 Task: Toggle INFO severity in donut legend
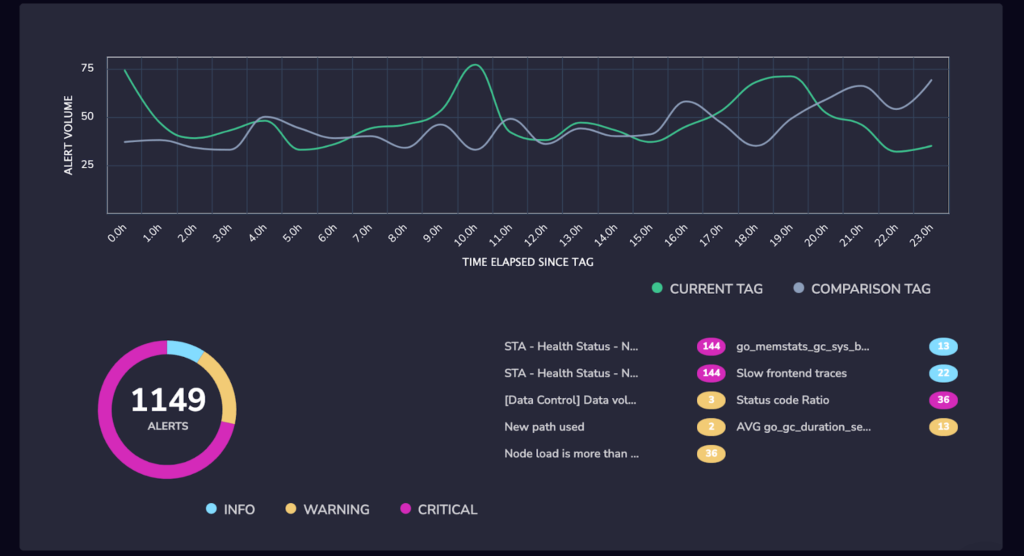[x=231, y=509]
